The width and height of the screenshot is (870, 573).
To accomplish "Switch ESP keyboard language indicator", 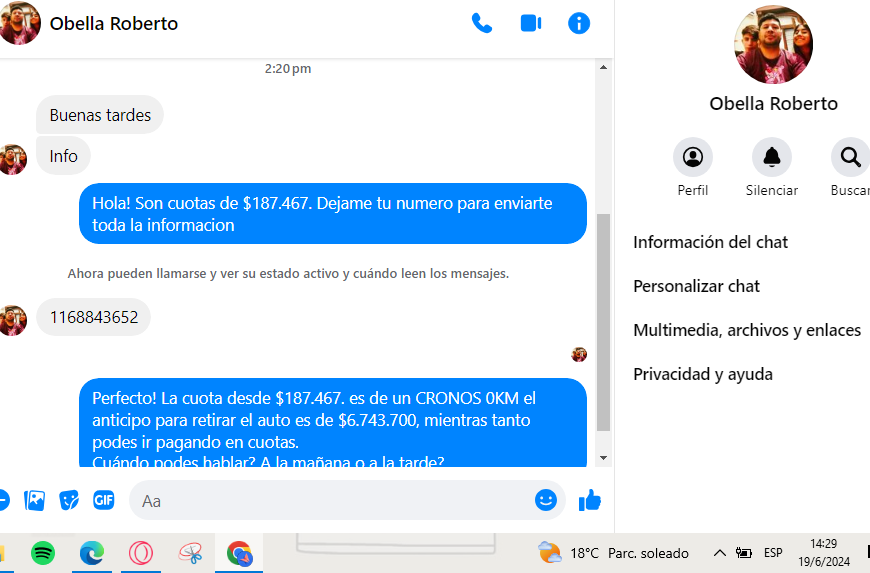I will (x=773, y=553).
